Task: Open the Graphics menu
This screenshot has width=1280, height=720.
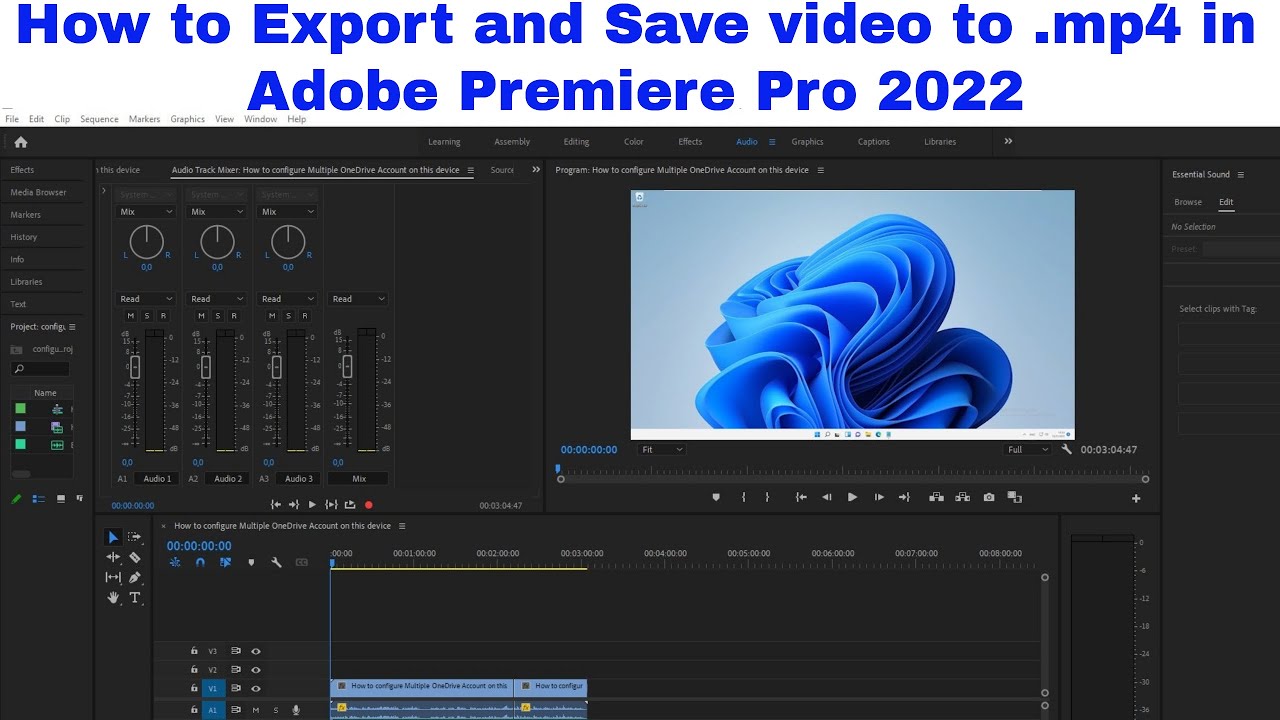Action: (187, 119)
